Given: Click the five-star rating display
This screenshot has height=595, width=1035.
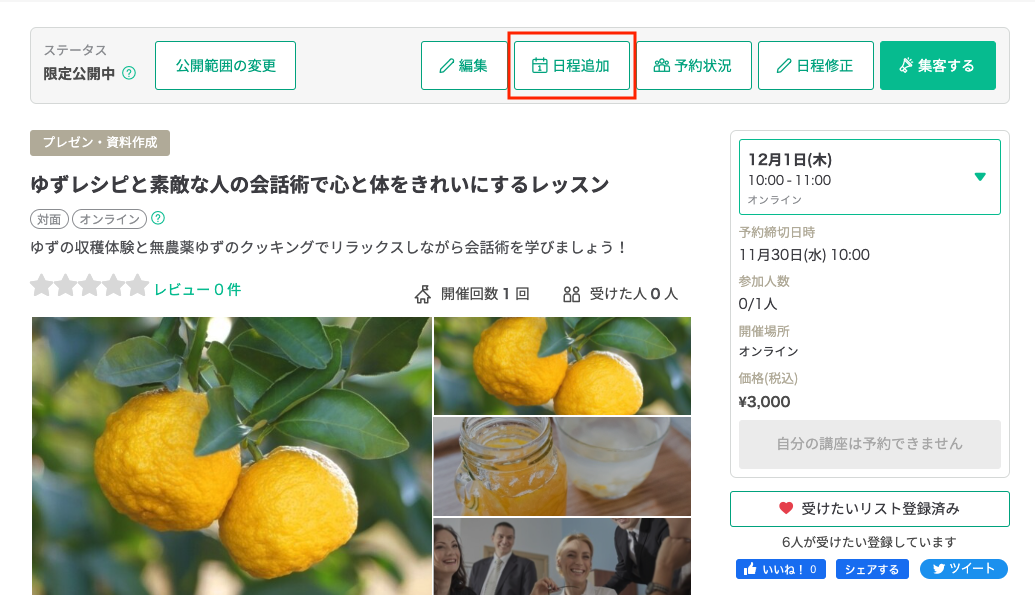Looking at the screenshot, I should pos(90,285).
